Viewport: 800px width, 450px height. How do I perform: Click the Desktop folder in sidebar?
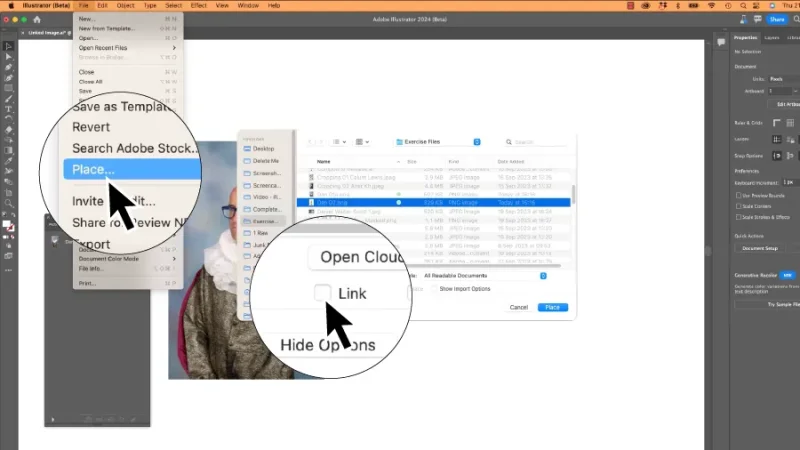click(264, 148)
